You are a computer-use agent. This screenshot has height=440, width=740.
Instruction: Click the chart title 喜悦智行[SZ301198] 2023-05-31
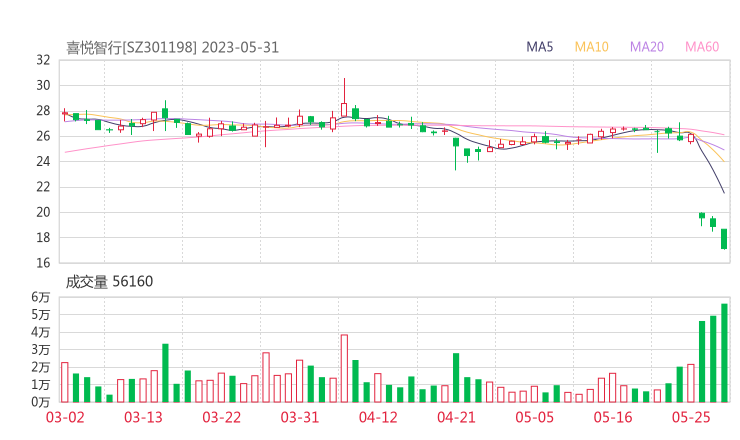[172, 48]
